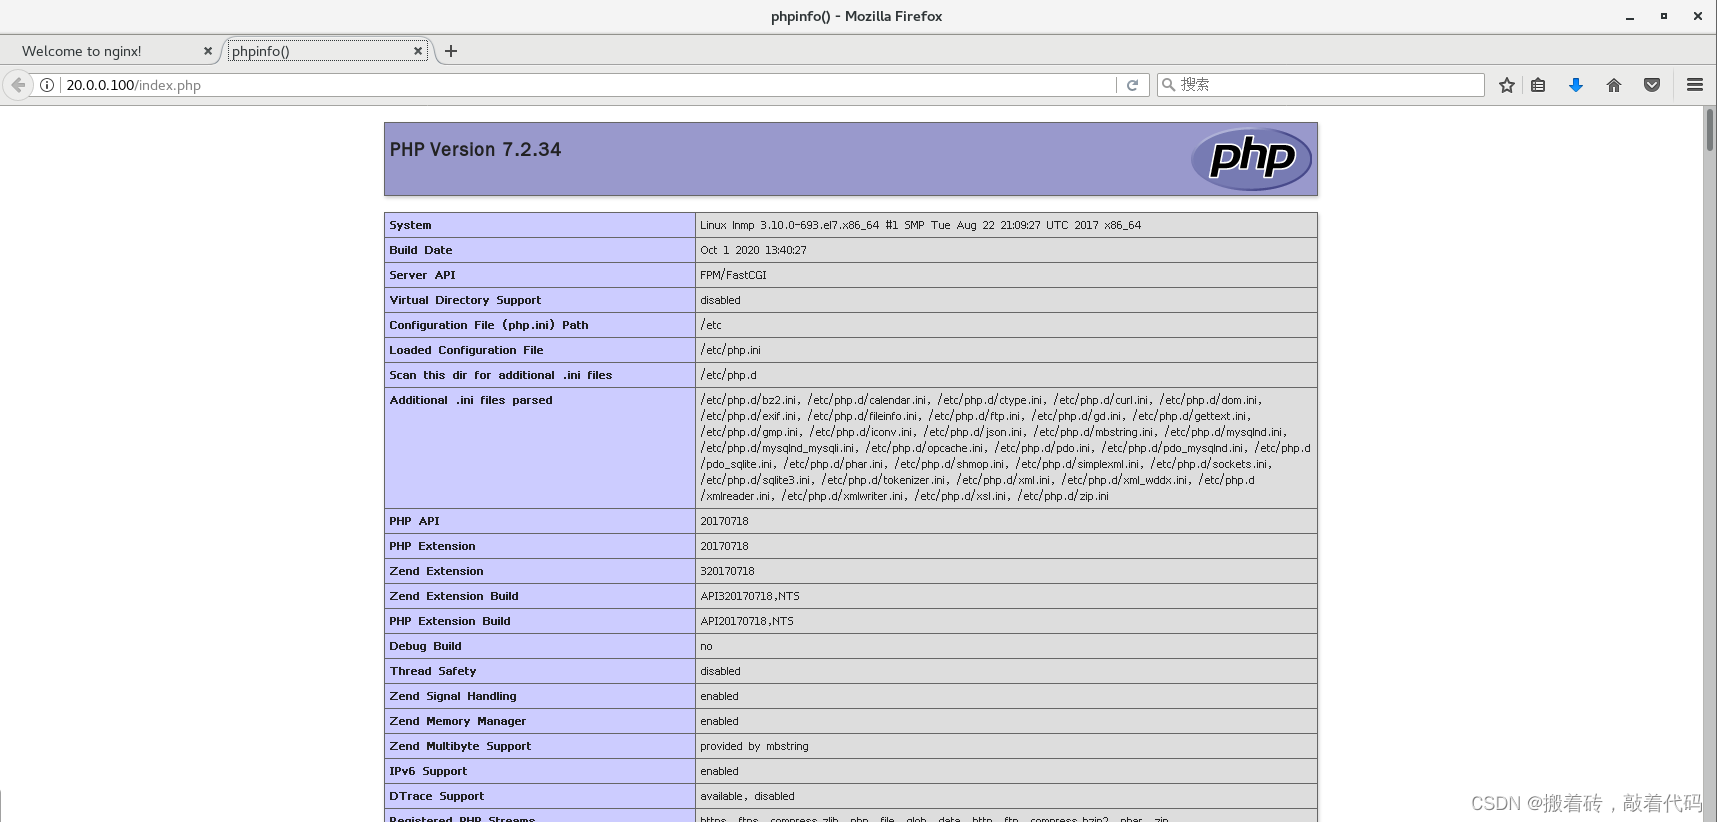Click the FPM/FastCGI value
The height and width of the screenshot is (822, 1717).
click(733, 275)
